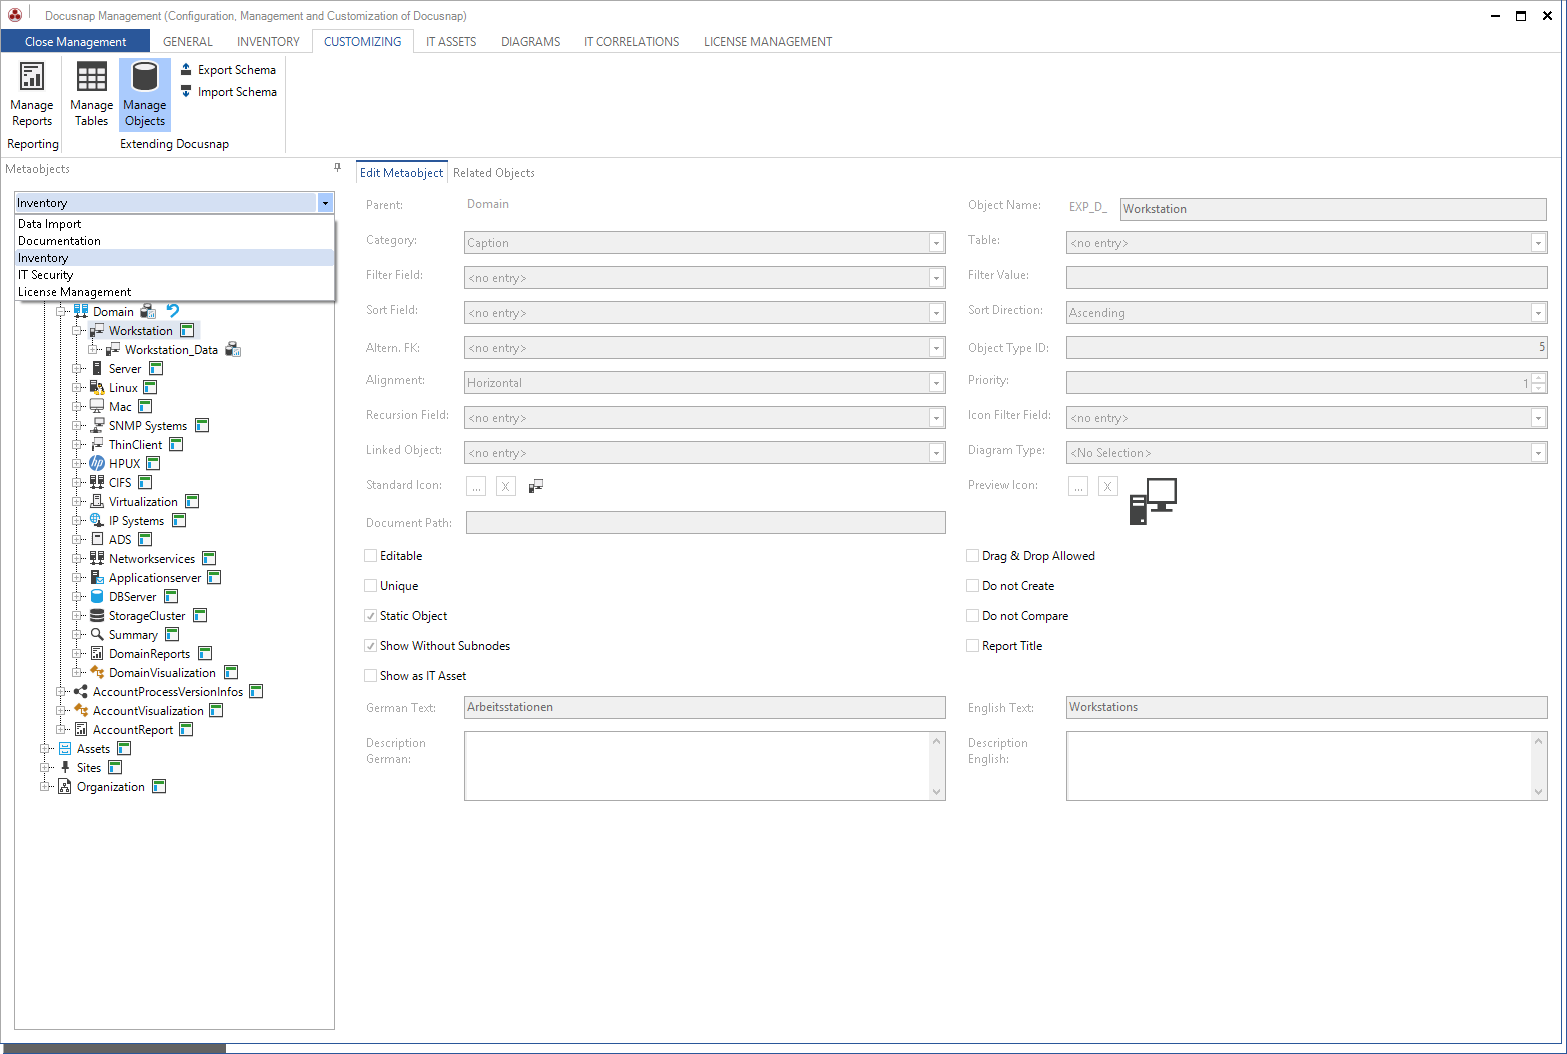Enable Show as IT Asset checkbox
This screenshot has width=1567, height=1054.
pos(371,675)
